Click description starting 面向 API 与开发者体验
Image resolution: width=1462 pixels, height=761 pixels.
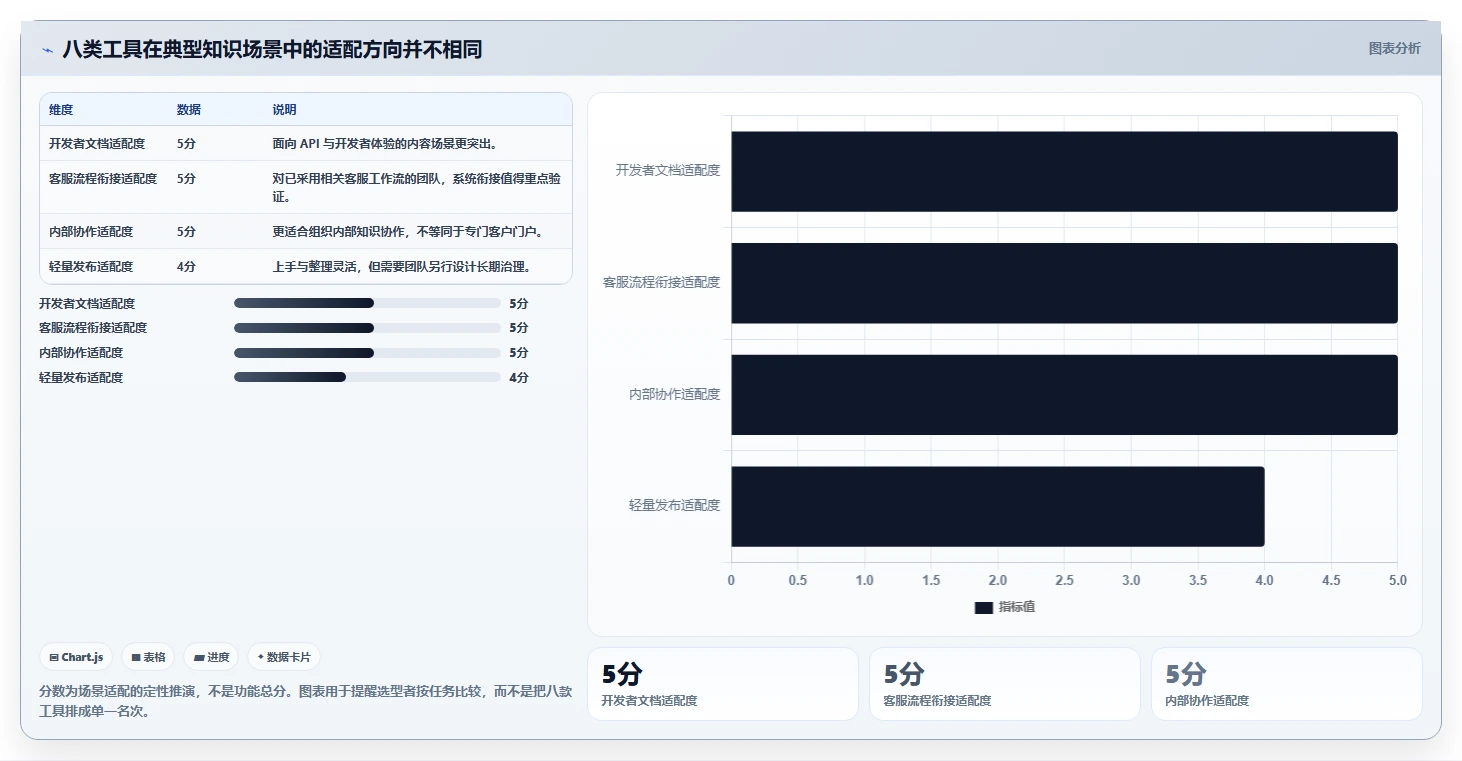386,144
